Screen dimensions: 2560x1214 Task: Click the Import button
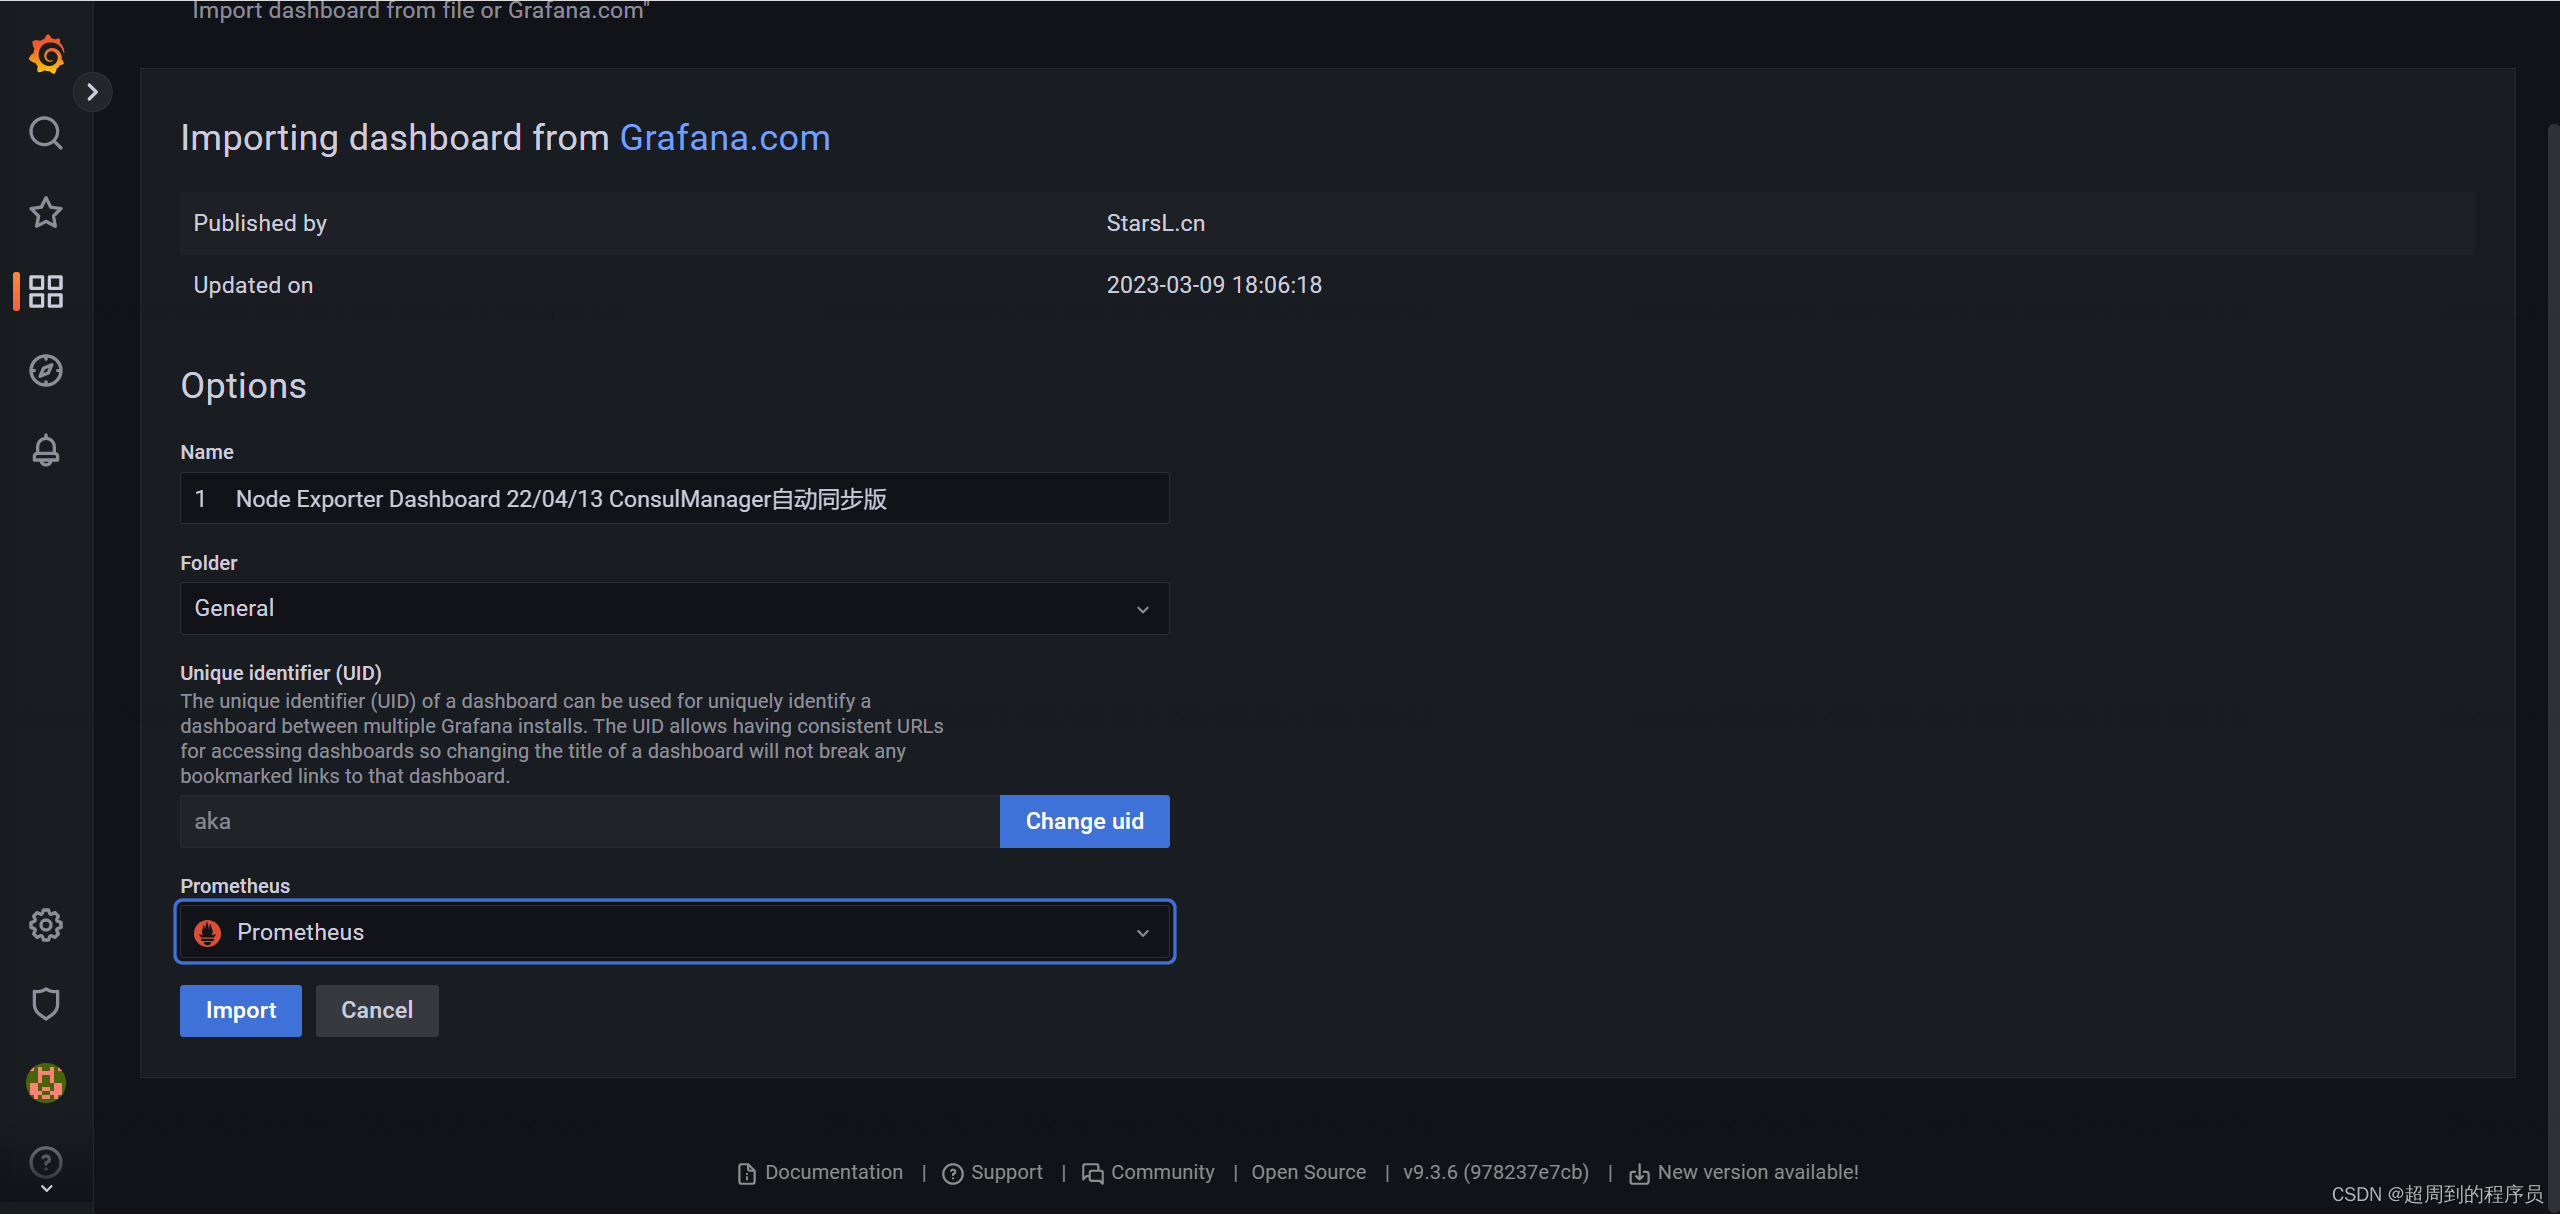[240, 1010]
